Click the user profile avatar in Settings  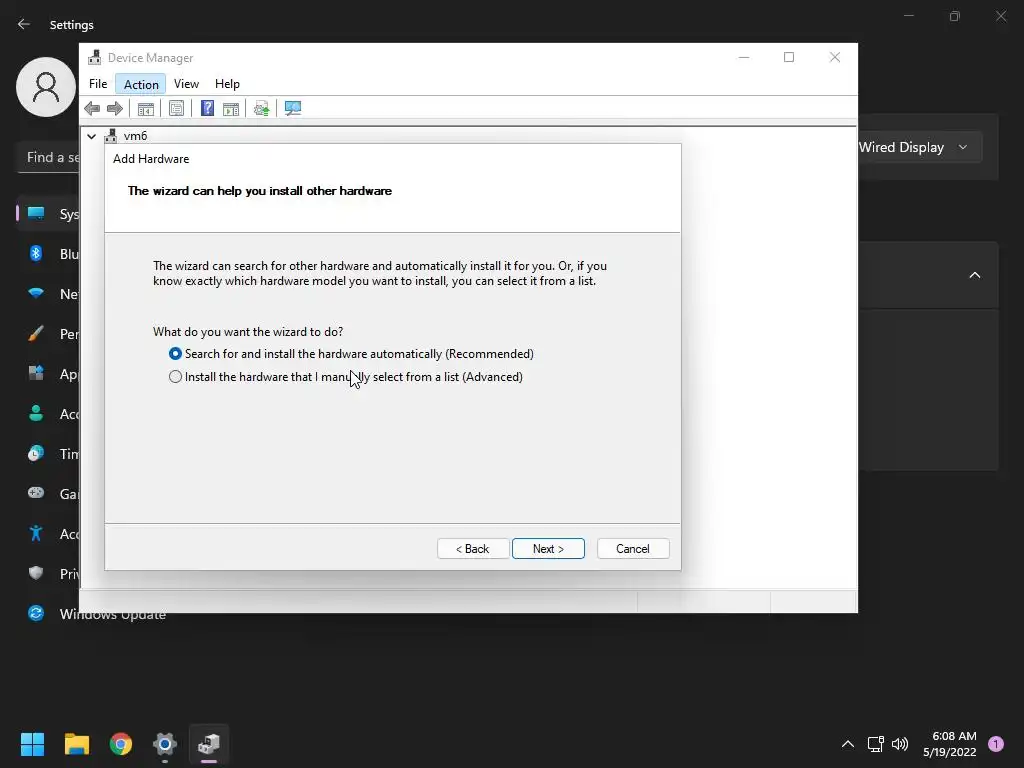pos(46,87)
